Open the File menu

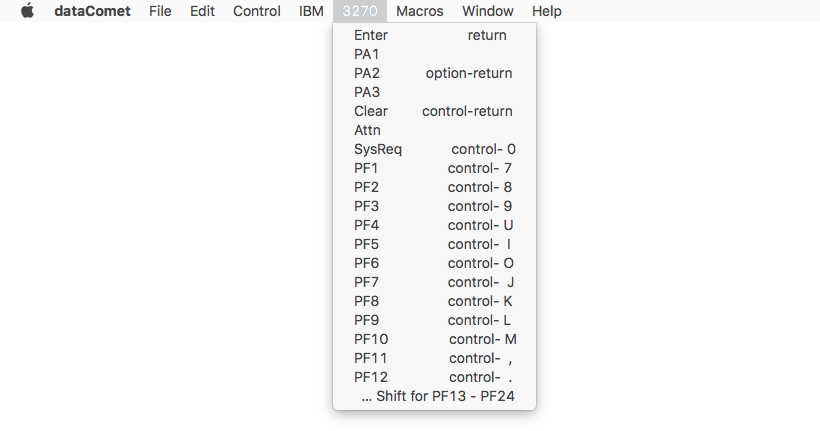pos(160,11)
